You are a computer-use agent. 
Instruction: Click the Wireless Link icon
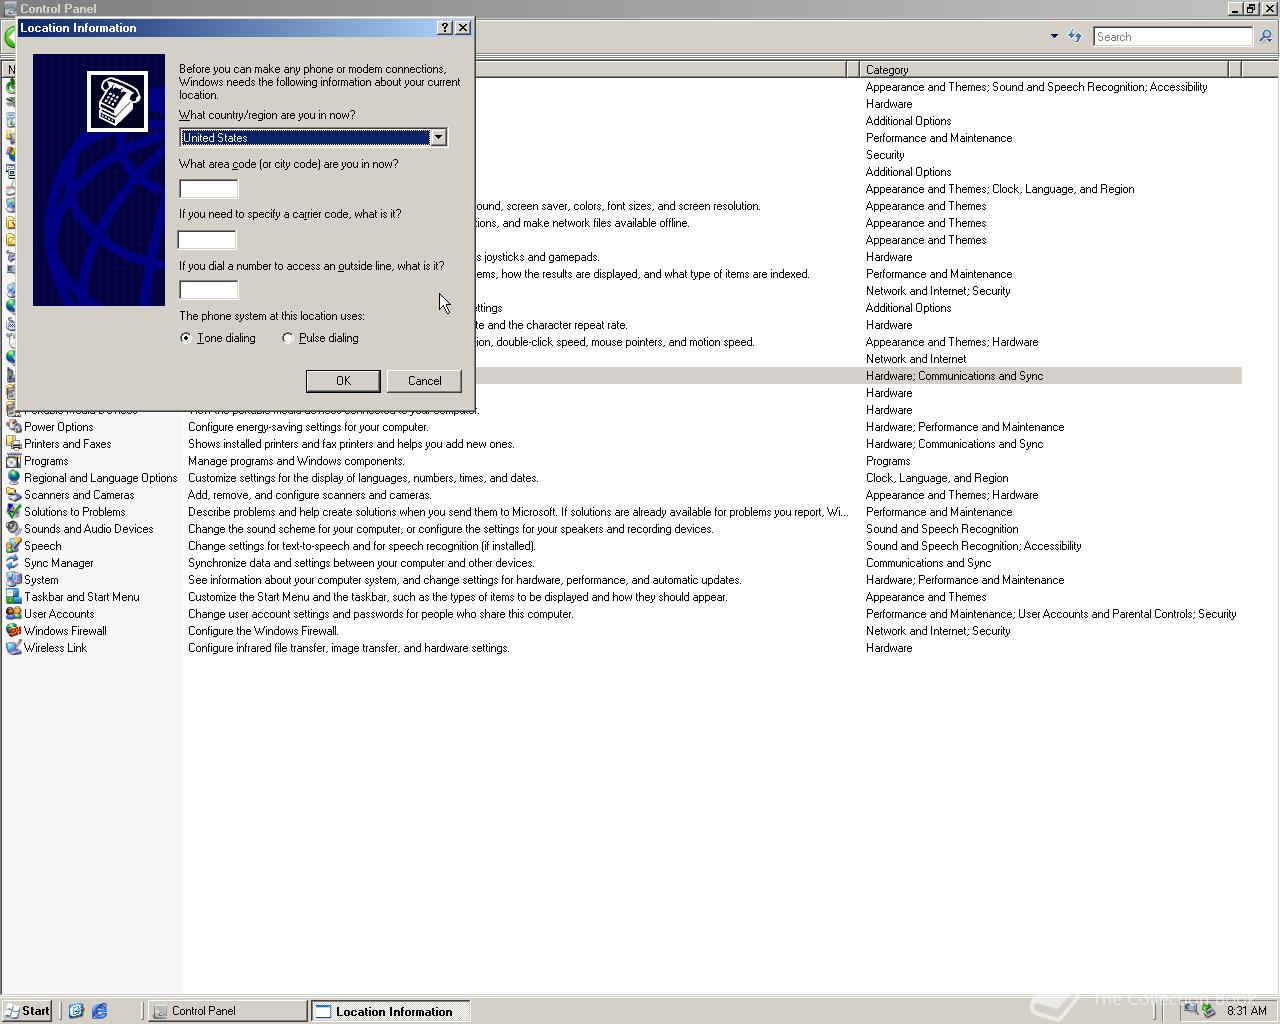click(13, 648)
